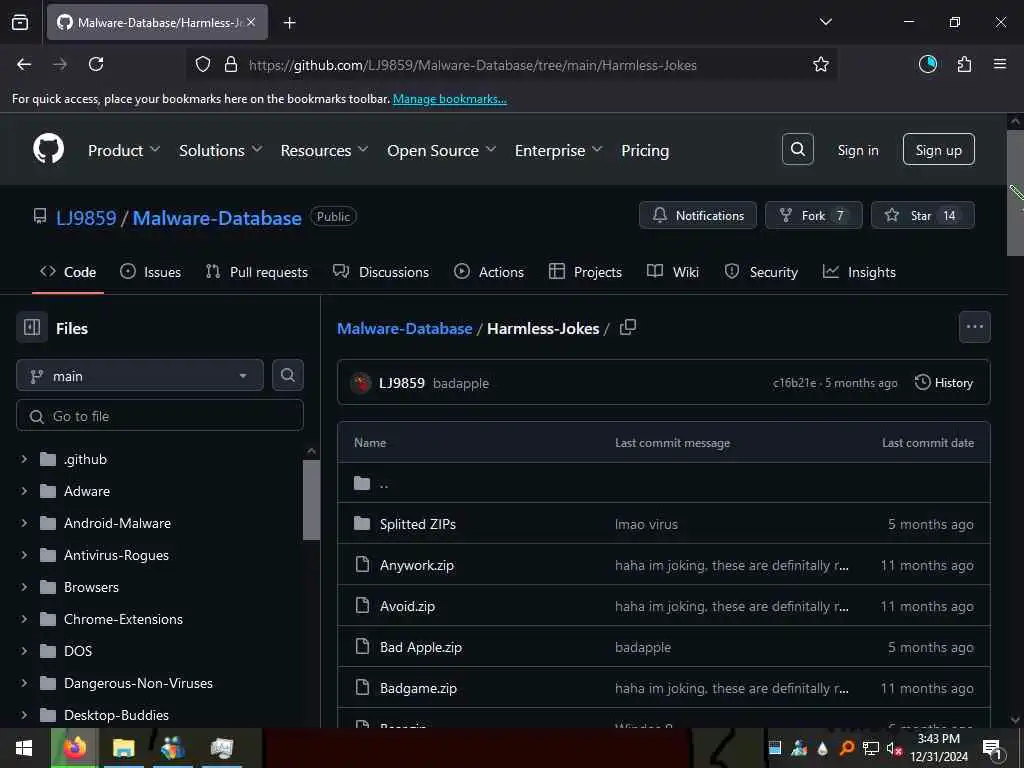Click the Sign in link
1024x768 pixels.
pos(857,150)
